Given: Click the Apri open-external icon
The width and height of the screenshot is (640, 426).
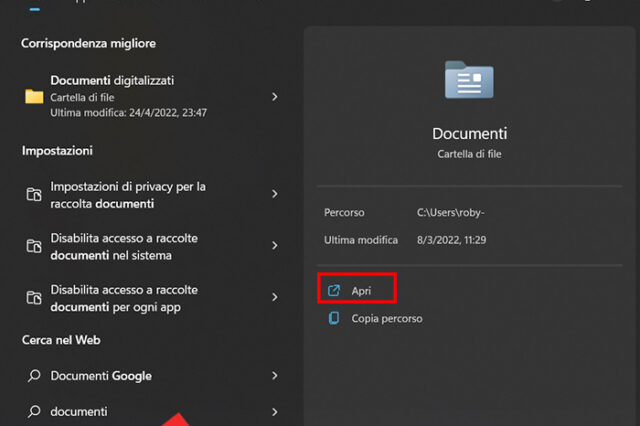Looking at the screenshot, I should pos(334,290).
